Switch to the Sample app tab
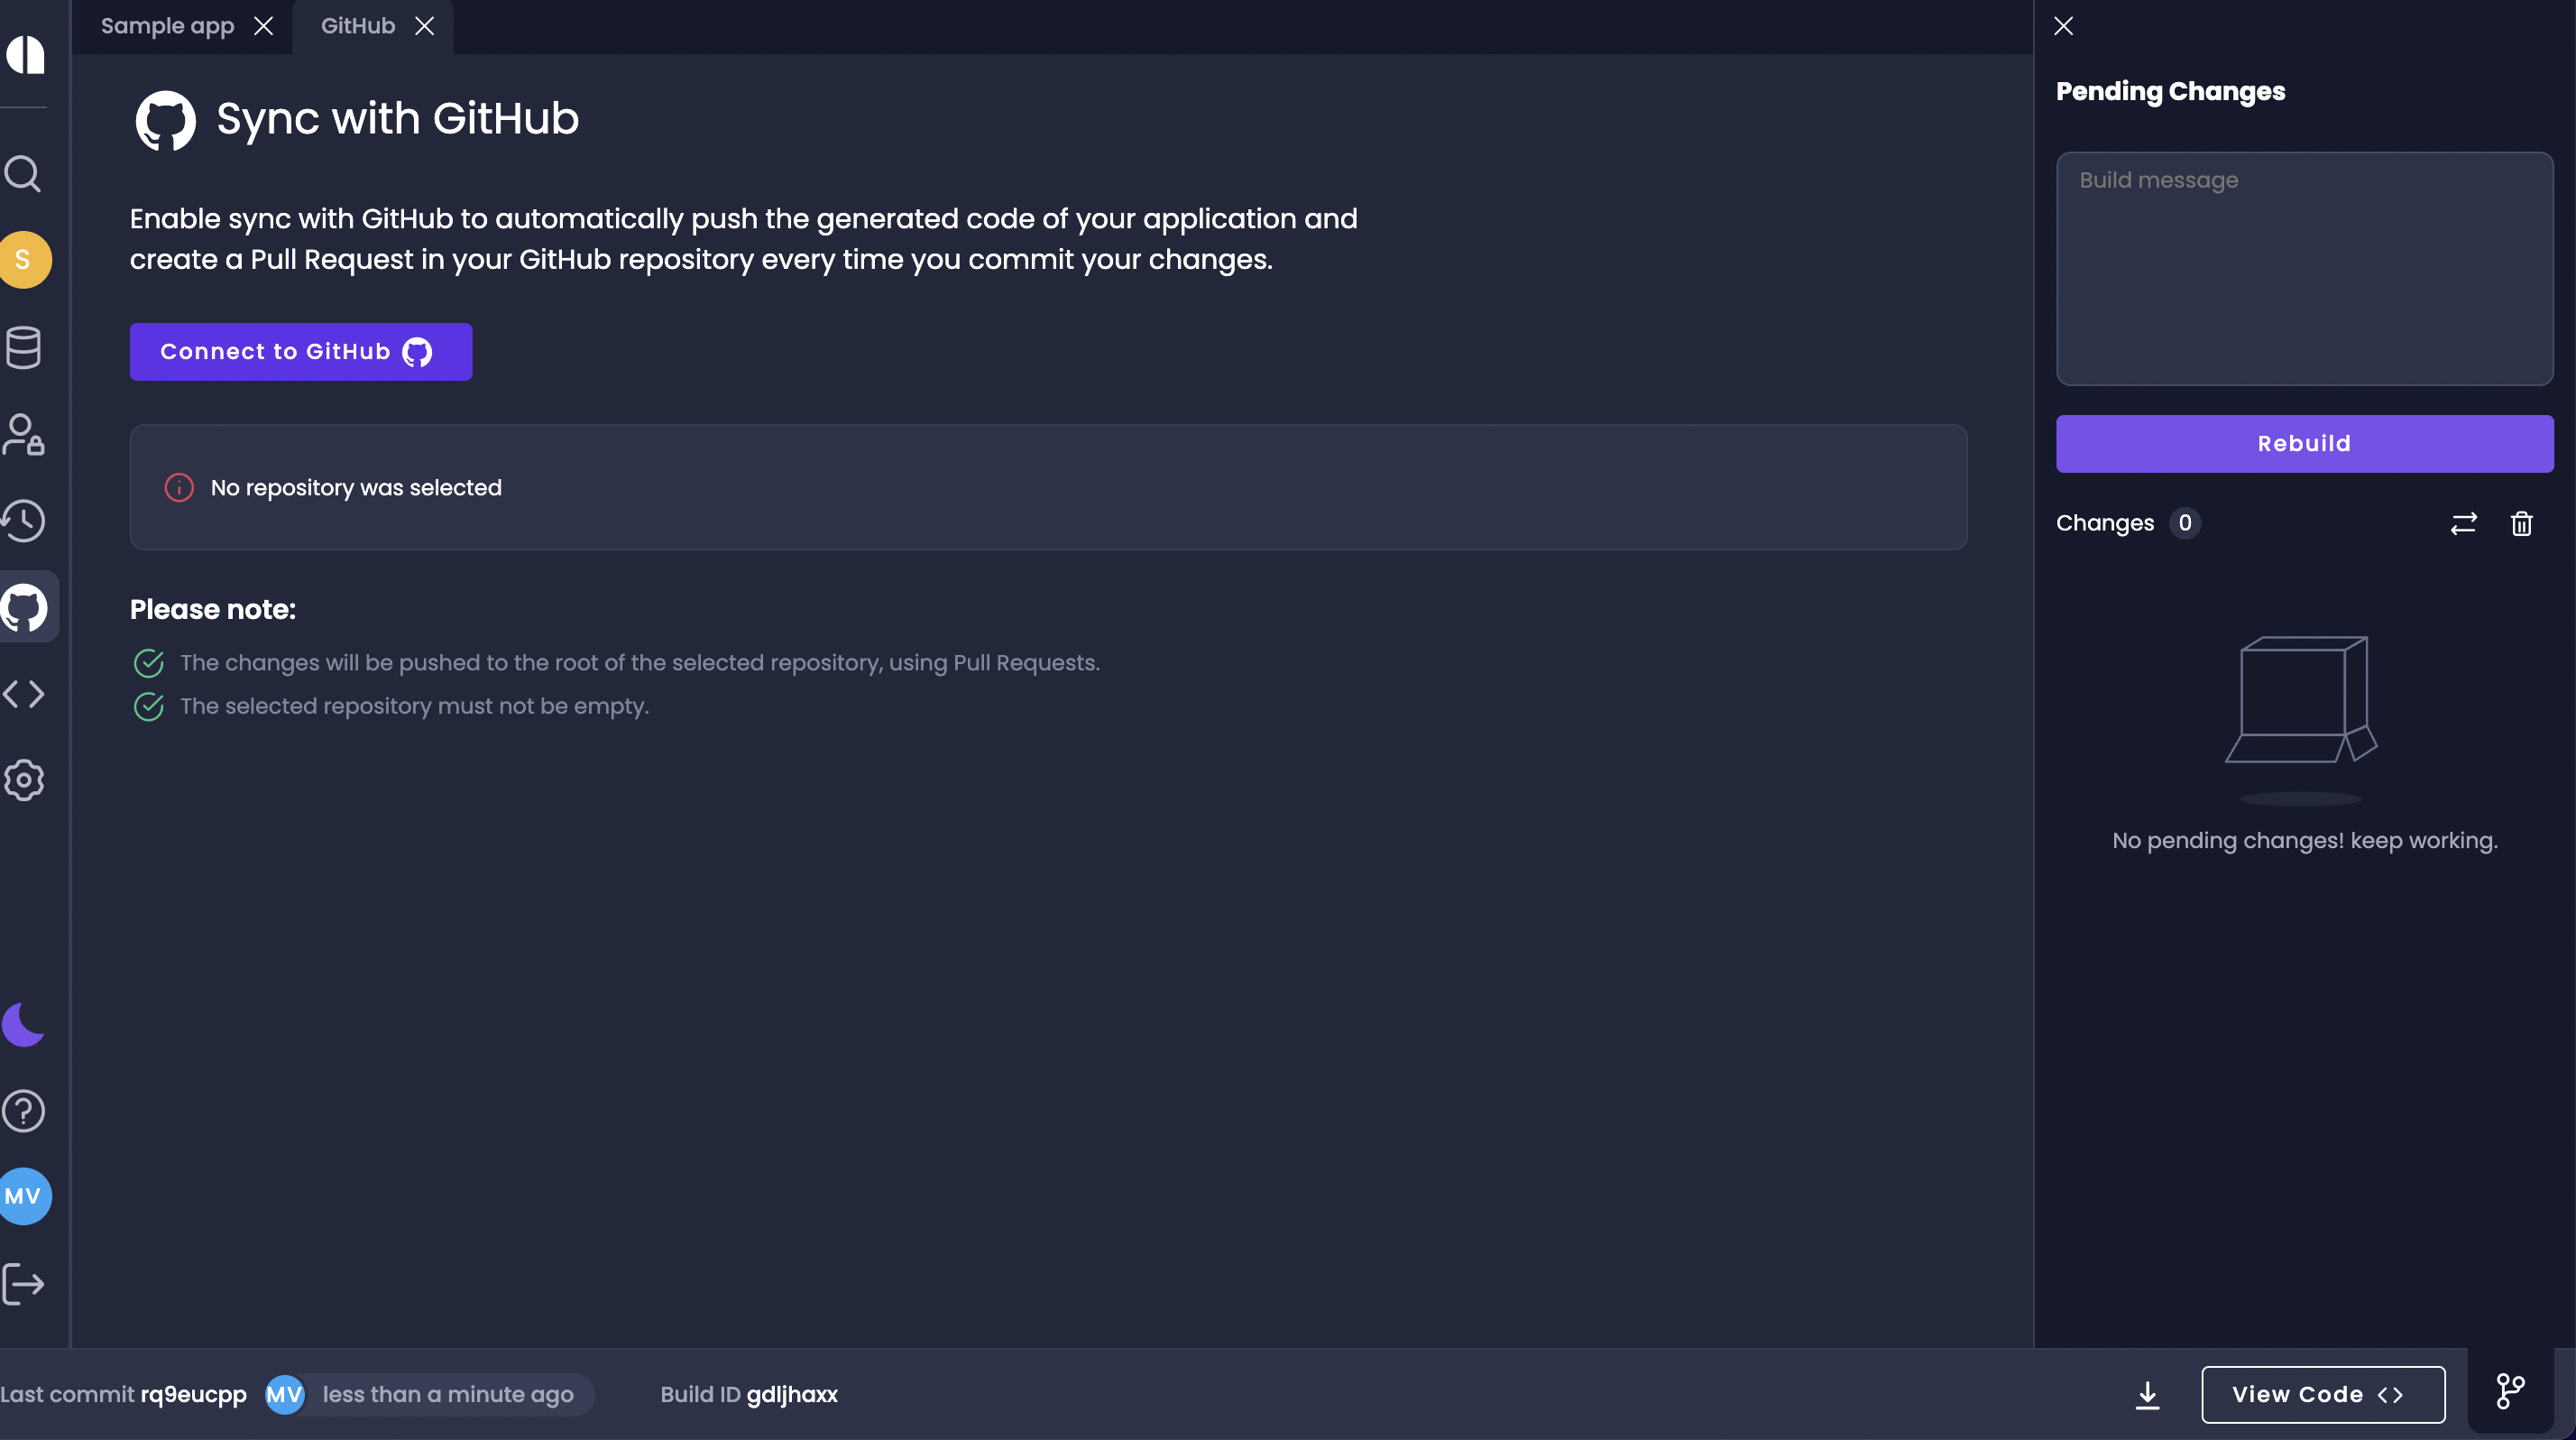2576x1440 pixels. (167, 25)
